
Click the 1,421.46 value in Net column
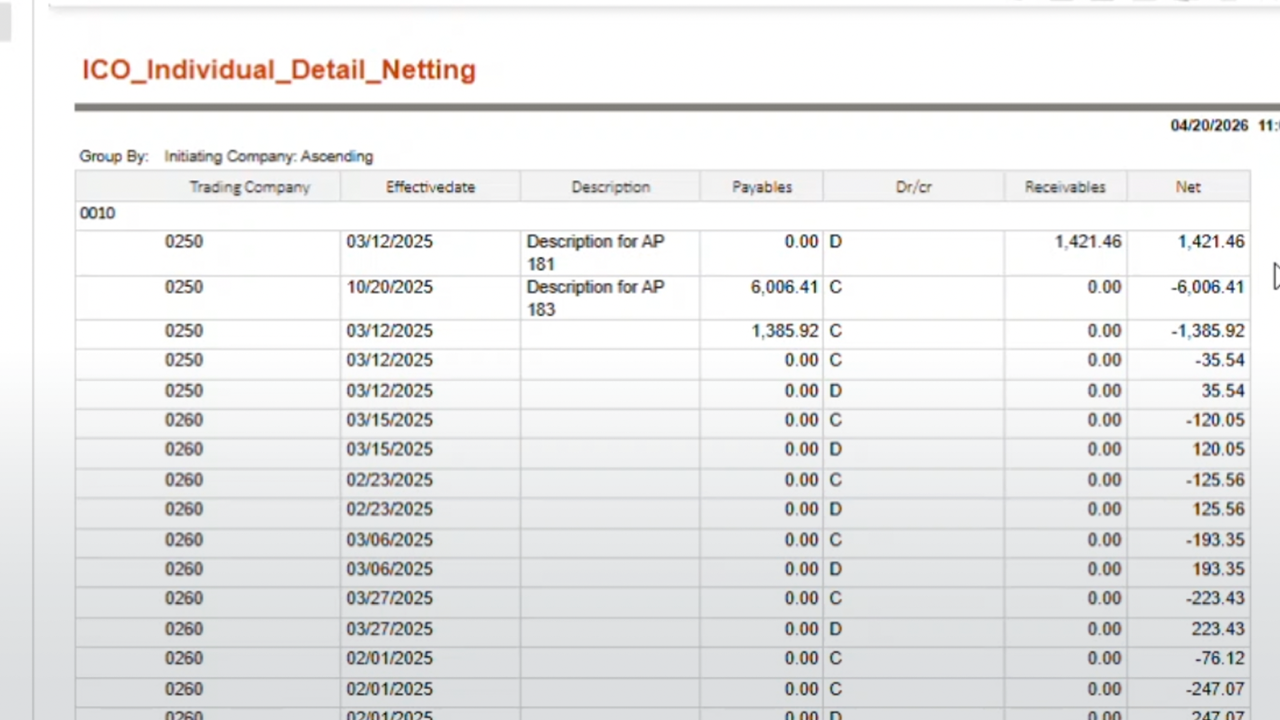click(x=1211, y=242)
